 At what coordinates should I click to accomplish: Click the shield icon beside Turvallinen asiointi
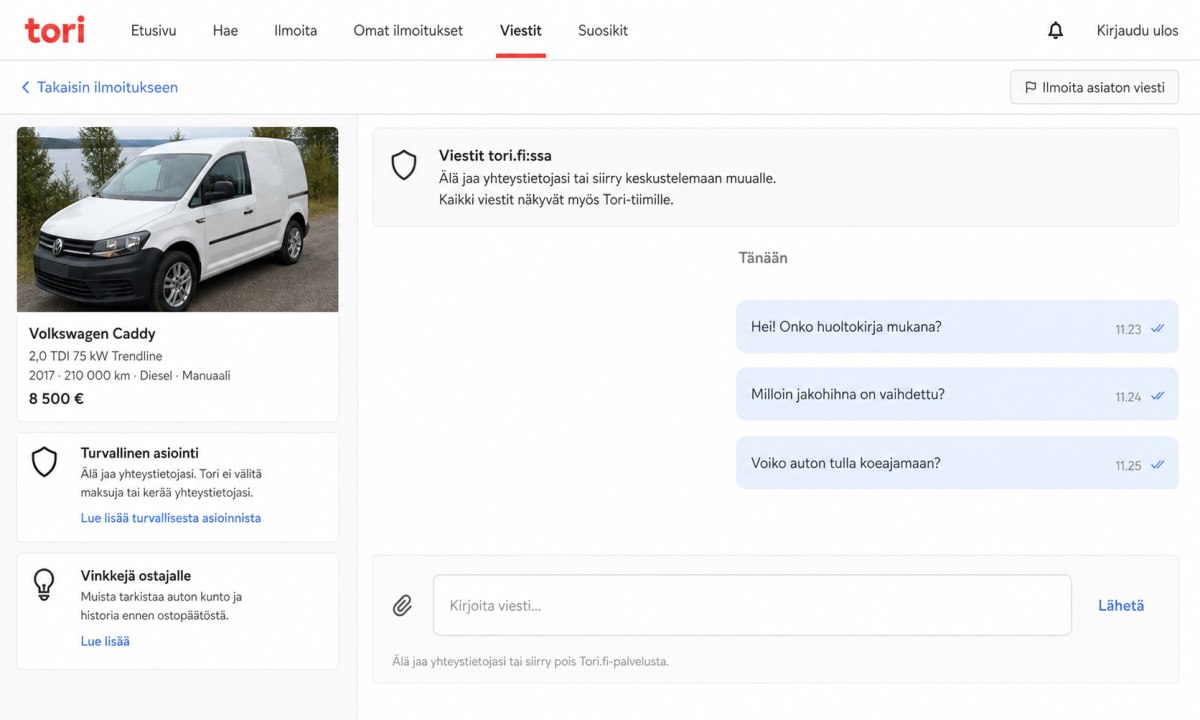(x=44, y=462)
